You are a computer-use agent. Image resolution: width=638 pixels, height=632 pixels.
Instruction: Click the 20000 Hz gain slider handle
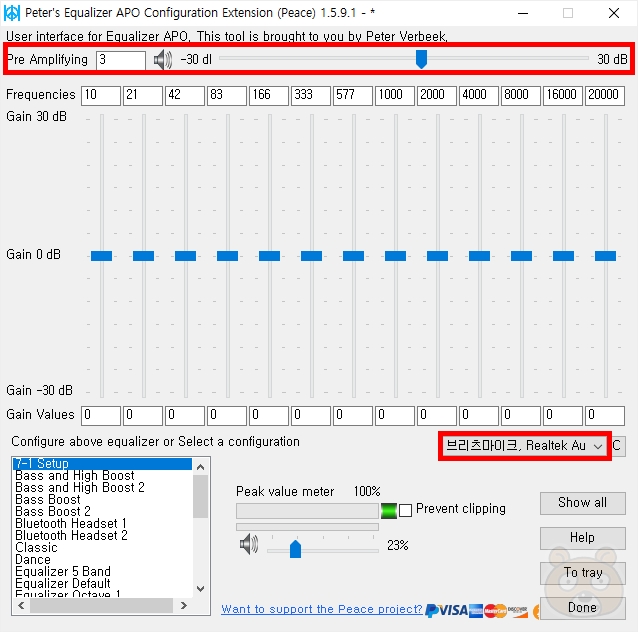[605, 256]
